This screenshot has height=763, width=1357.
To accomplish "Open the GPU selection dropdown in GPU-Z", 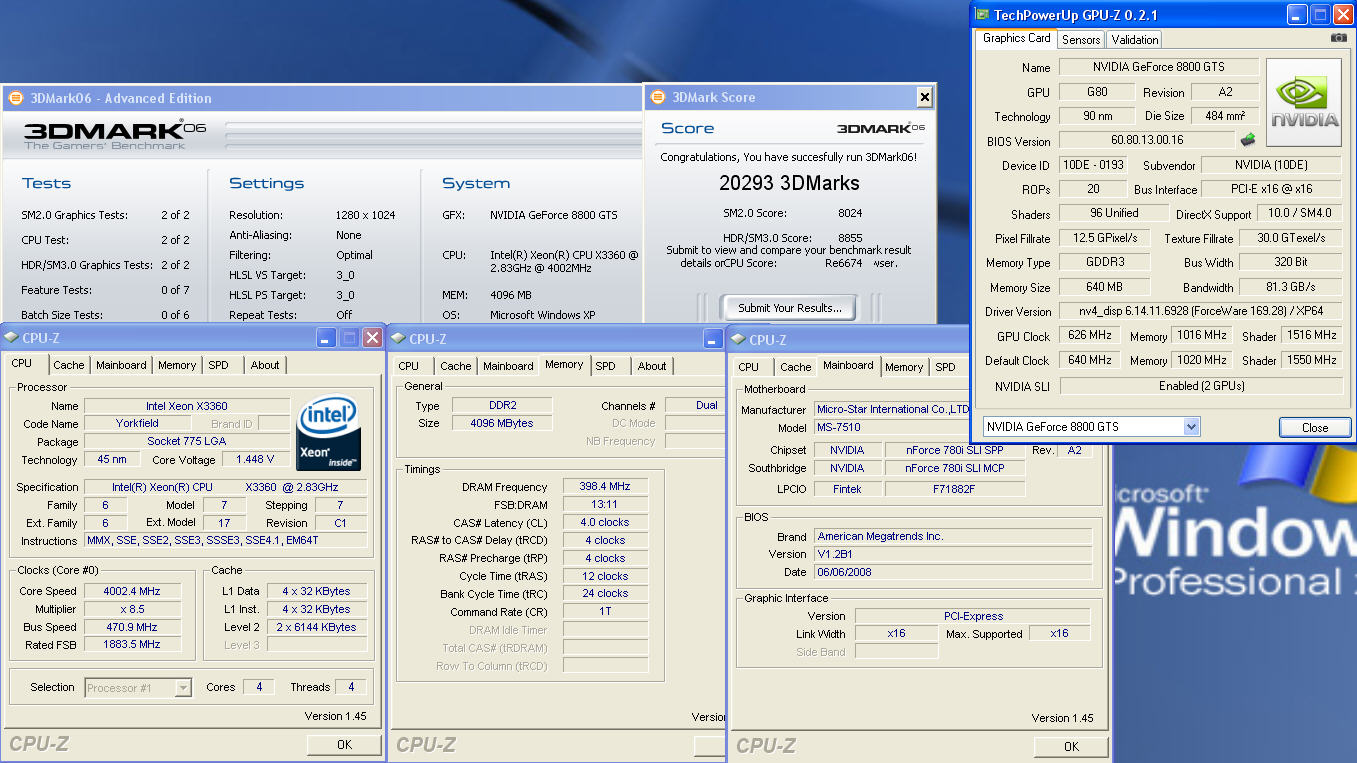I will point(1191,427).
